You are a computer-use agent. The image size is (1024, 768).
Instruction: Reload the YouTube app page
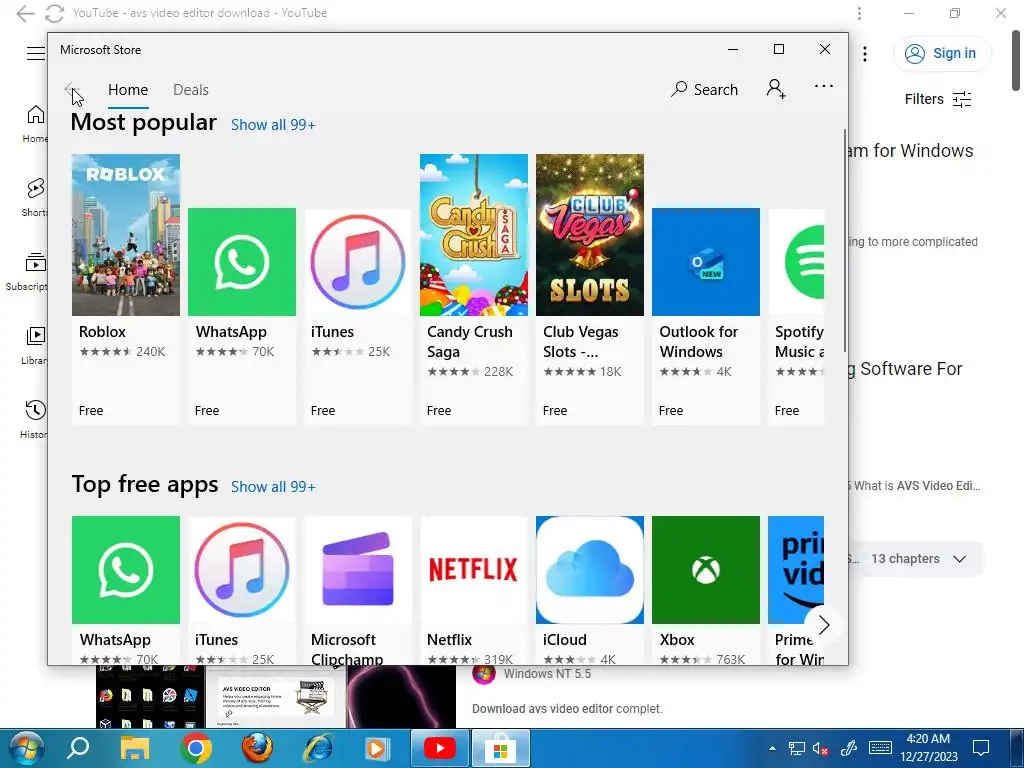55,13
